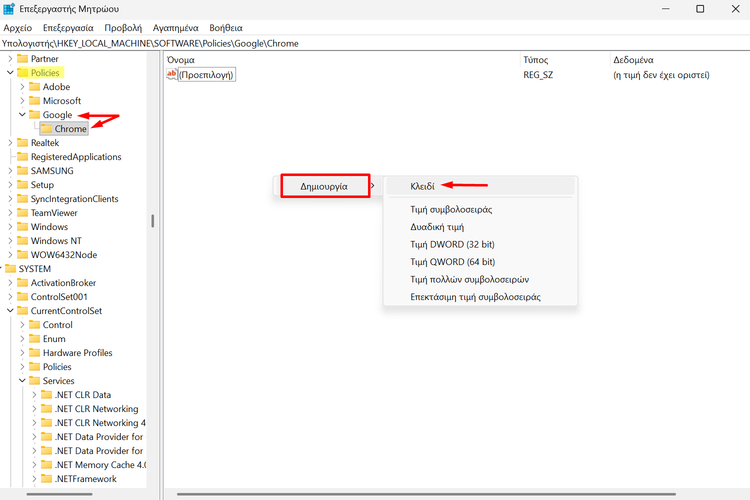Select the .NET CLR Data key

tap(83, 395)
